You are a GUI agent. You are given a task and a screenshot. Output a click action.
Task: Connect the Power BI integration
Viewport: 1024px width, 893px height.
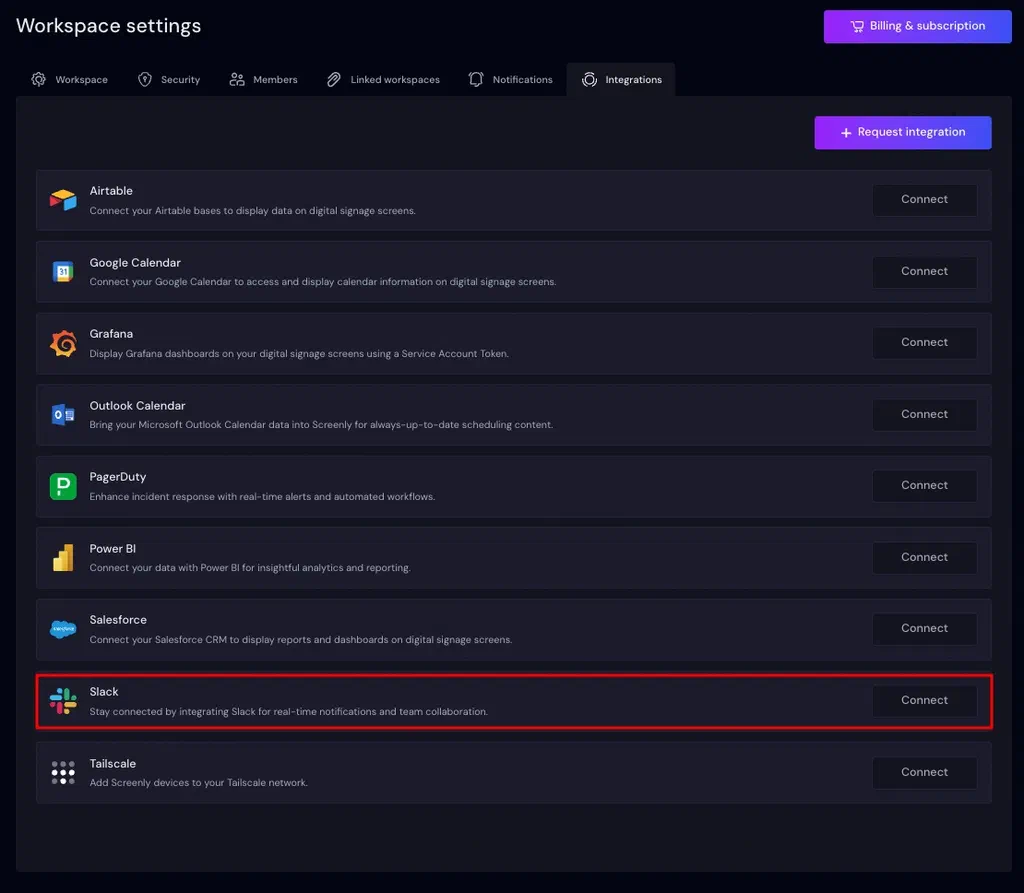point(925,557)
